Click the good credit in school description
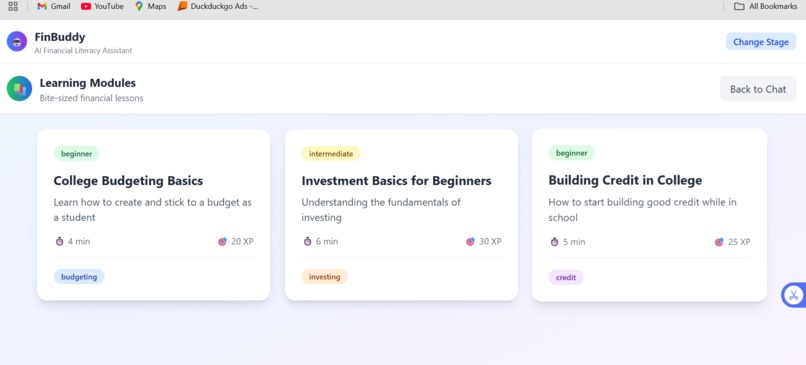806x365 pixels. tap(643, 210)
